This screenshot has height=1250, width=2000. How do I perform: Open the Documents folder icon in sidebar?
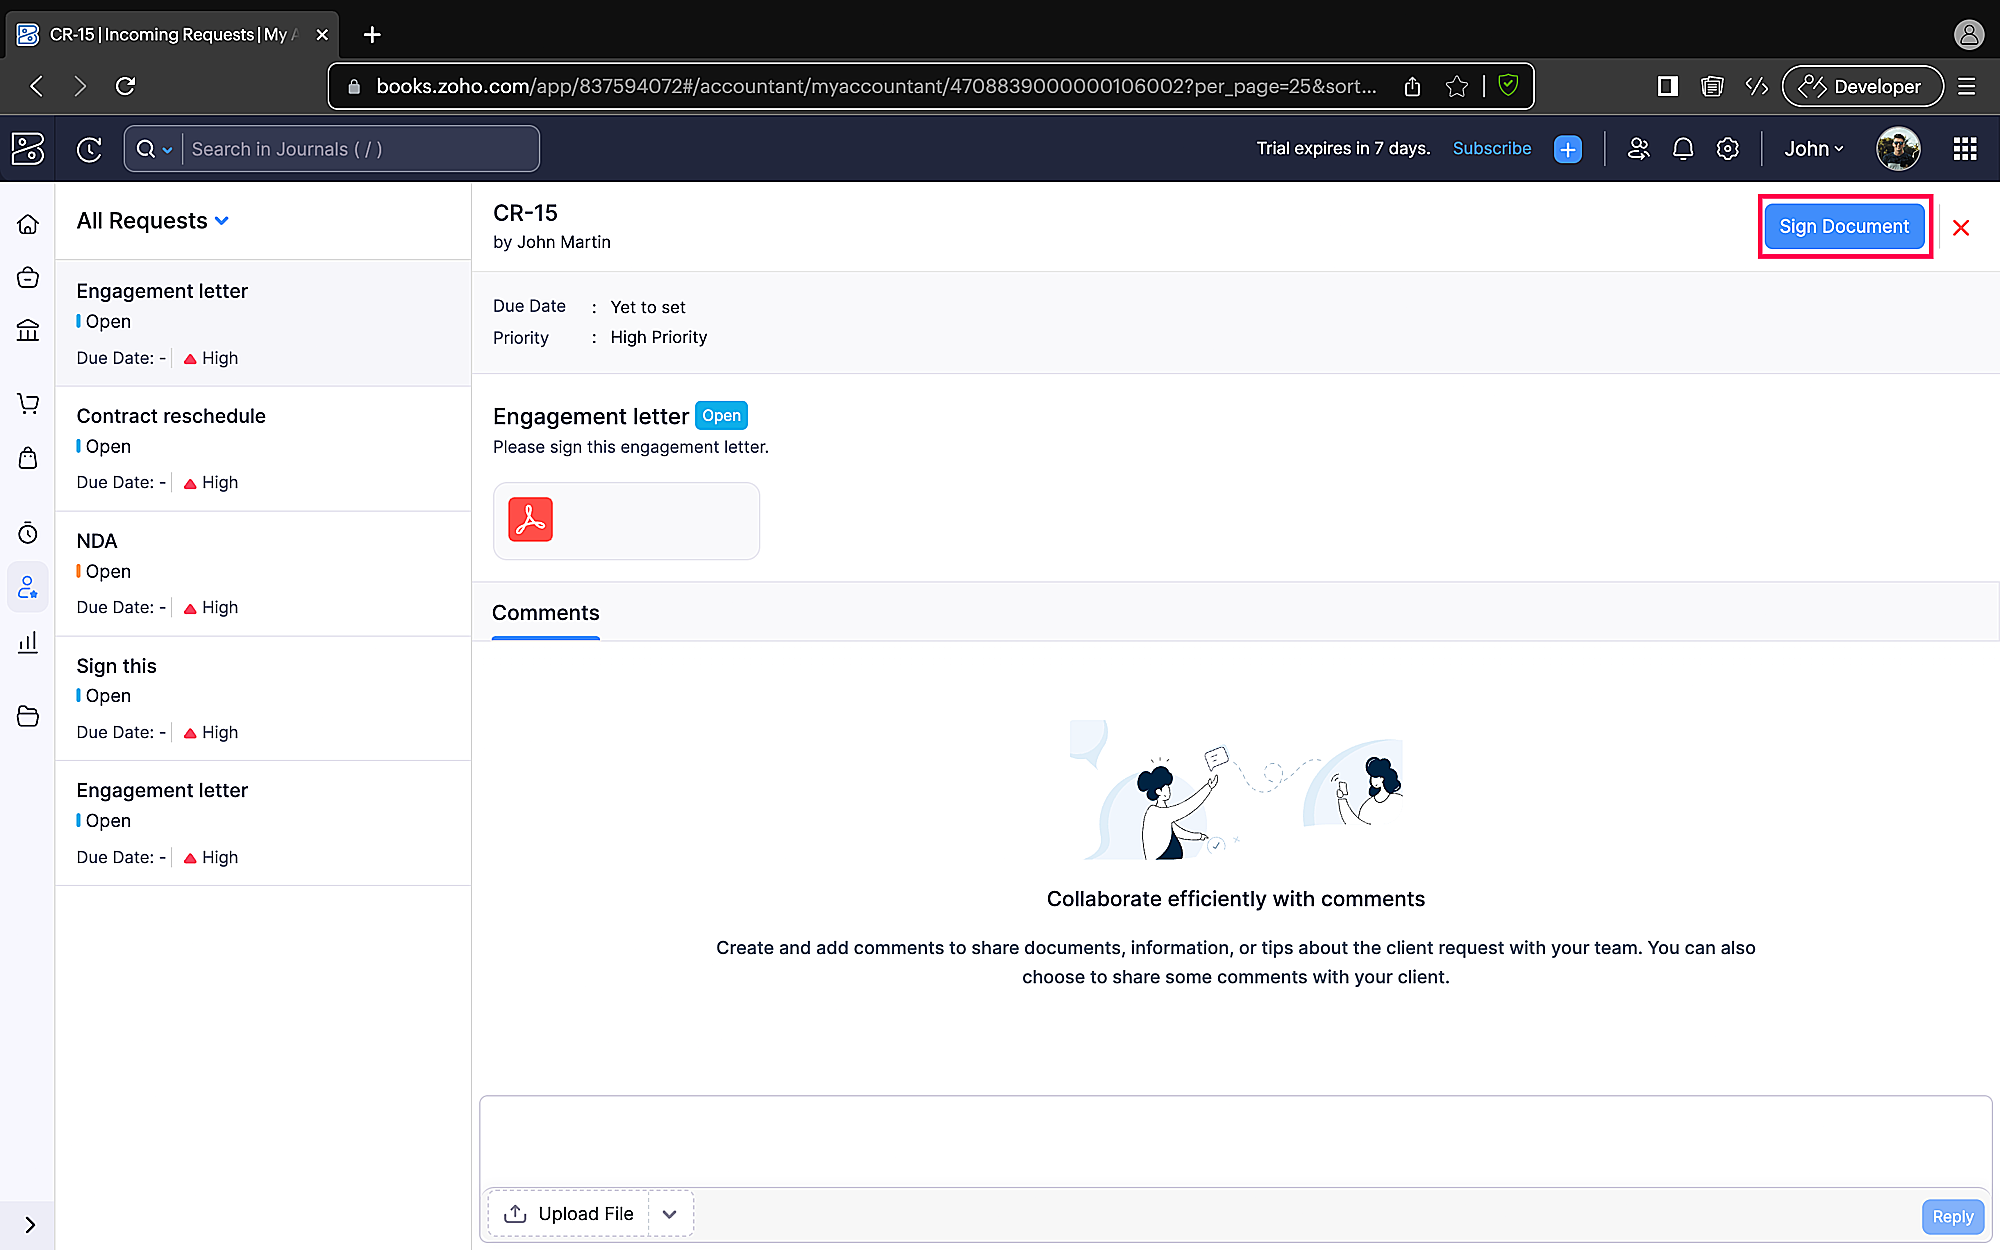coord(28,716)
